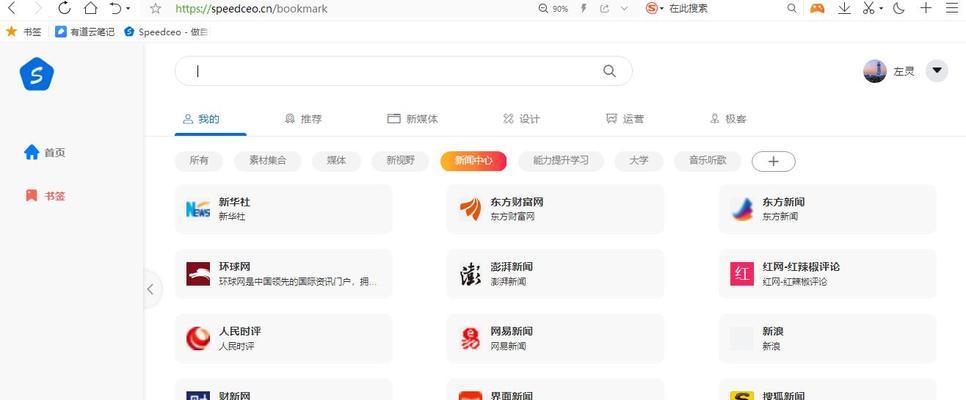The image size is (966, 400).
Task: Open the downloads arrow icon
Action: click(845, 9)
